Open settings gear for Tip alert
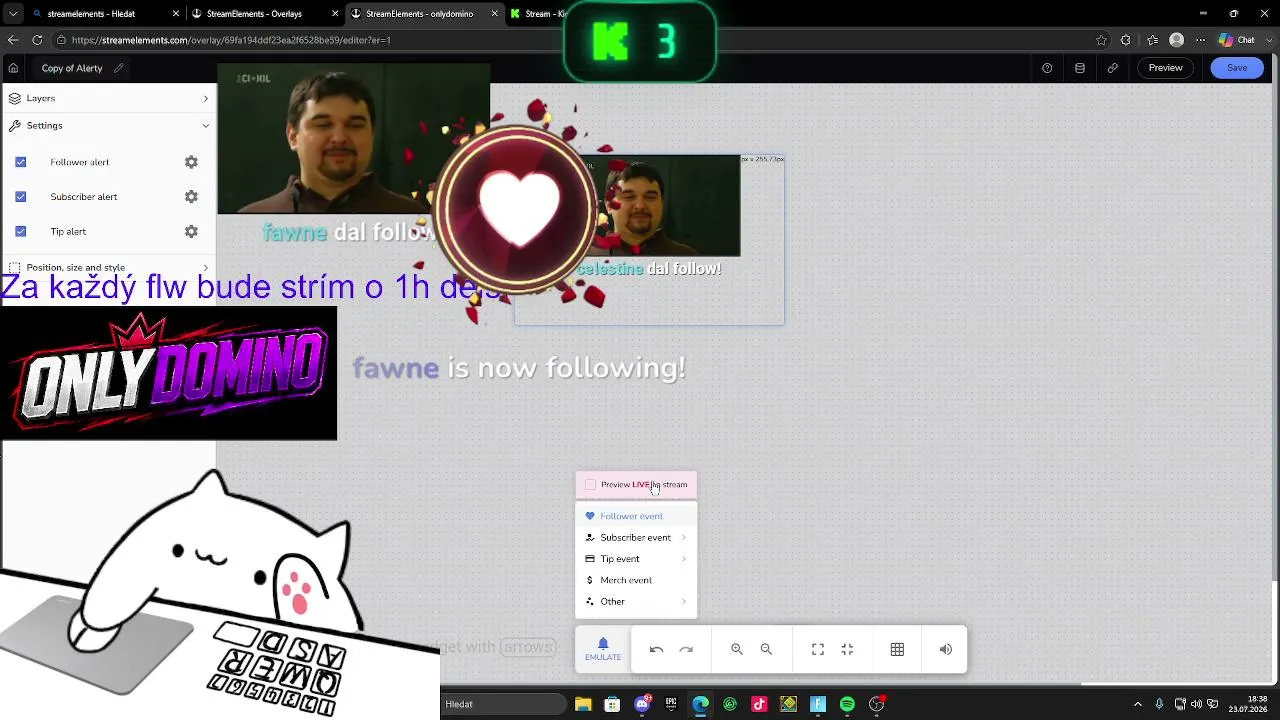The width and height of the screenshot is (1280, 720). tap(191, 232)
